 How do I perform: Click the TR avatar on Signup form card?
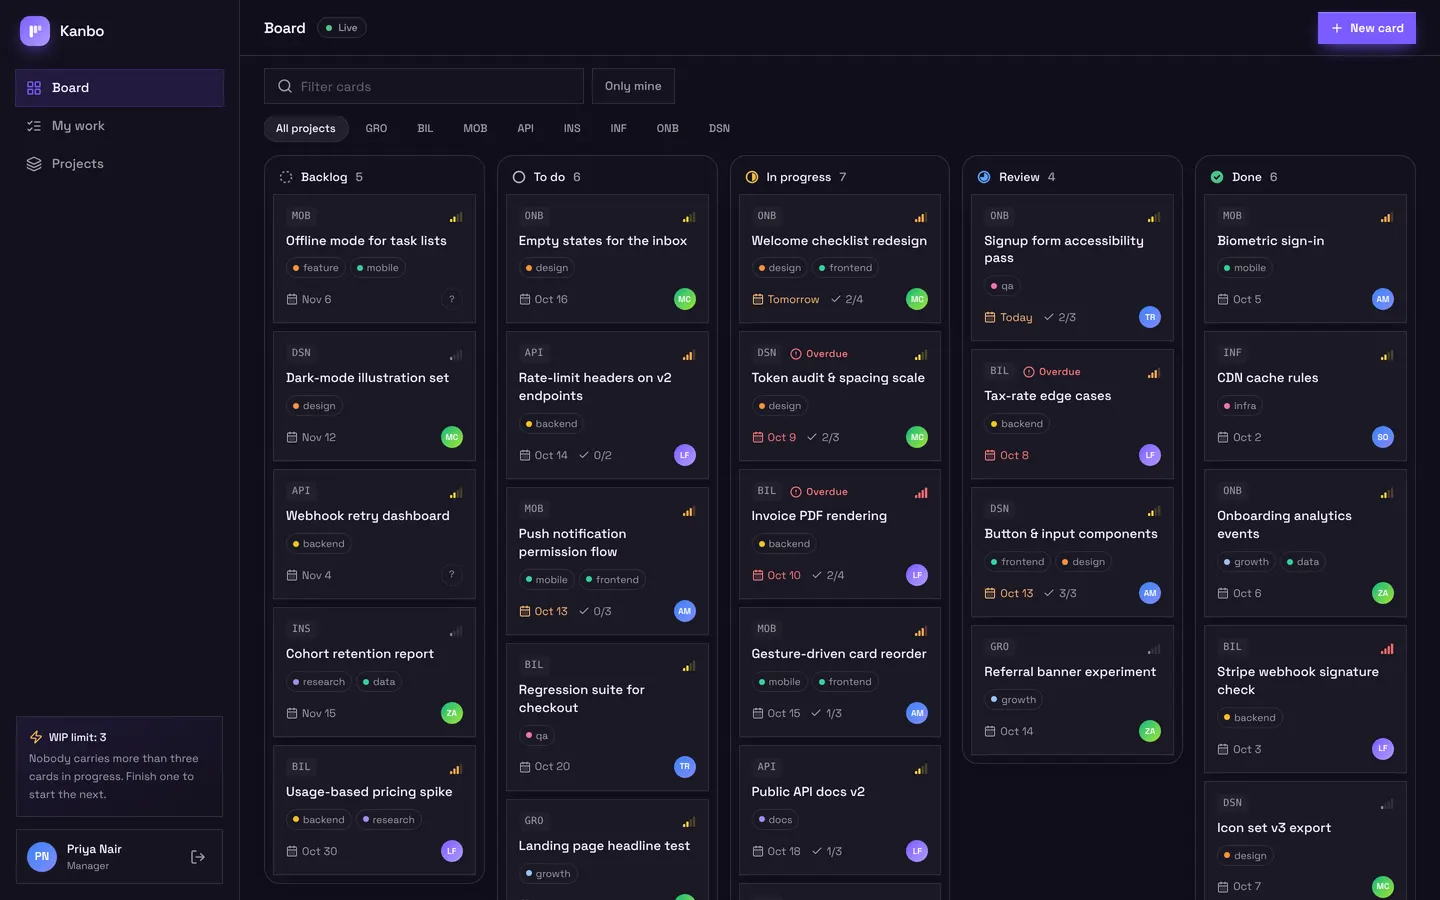(1150, 317)
